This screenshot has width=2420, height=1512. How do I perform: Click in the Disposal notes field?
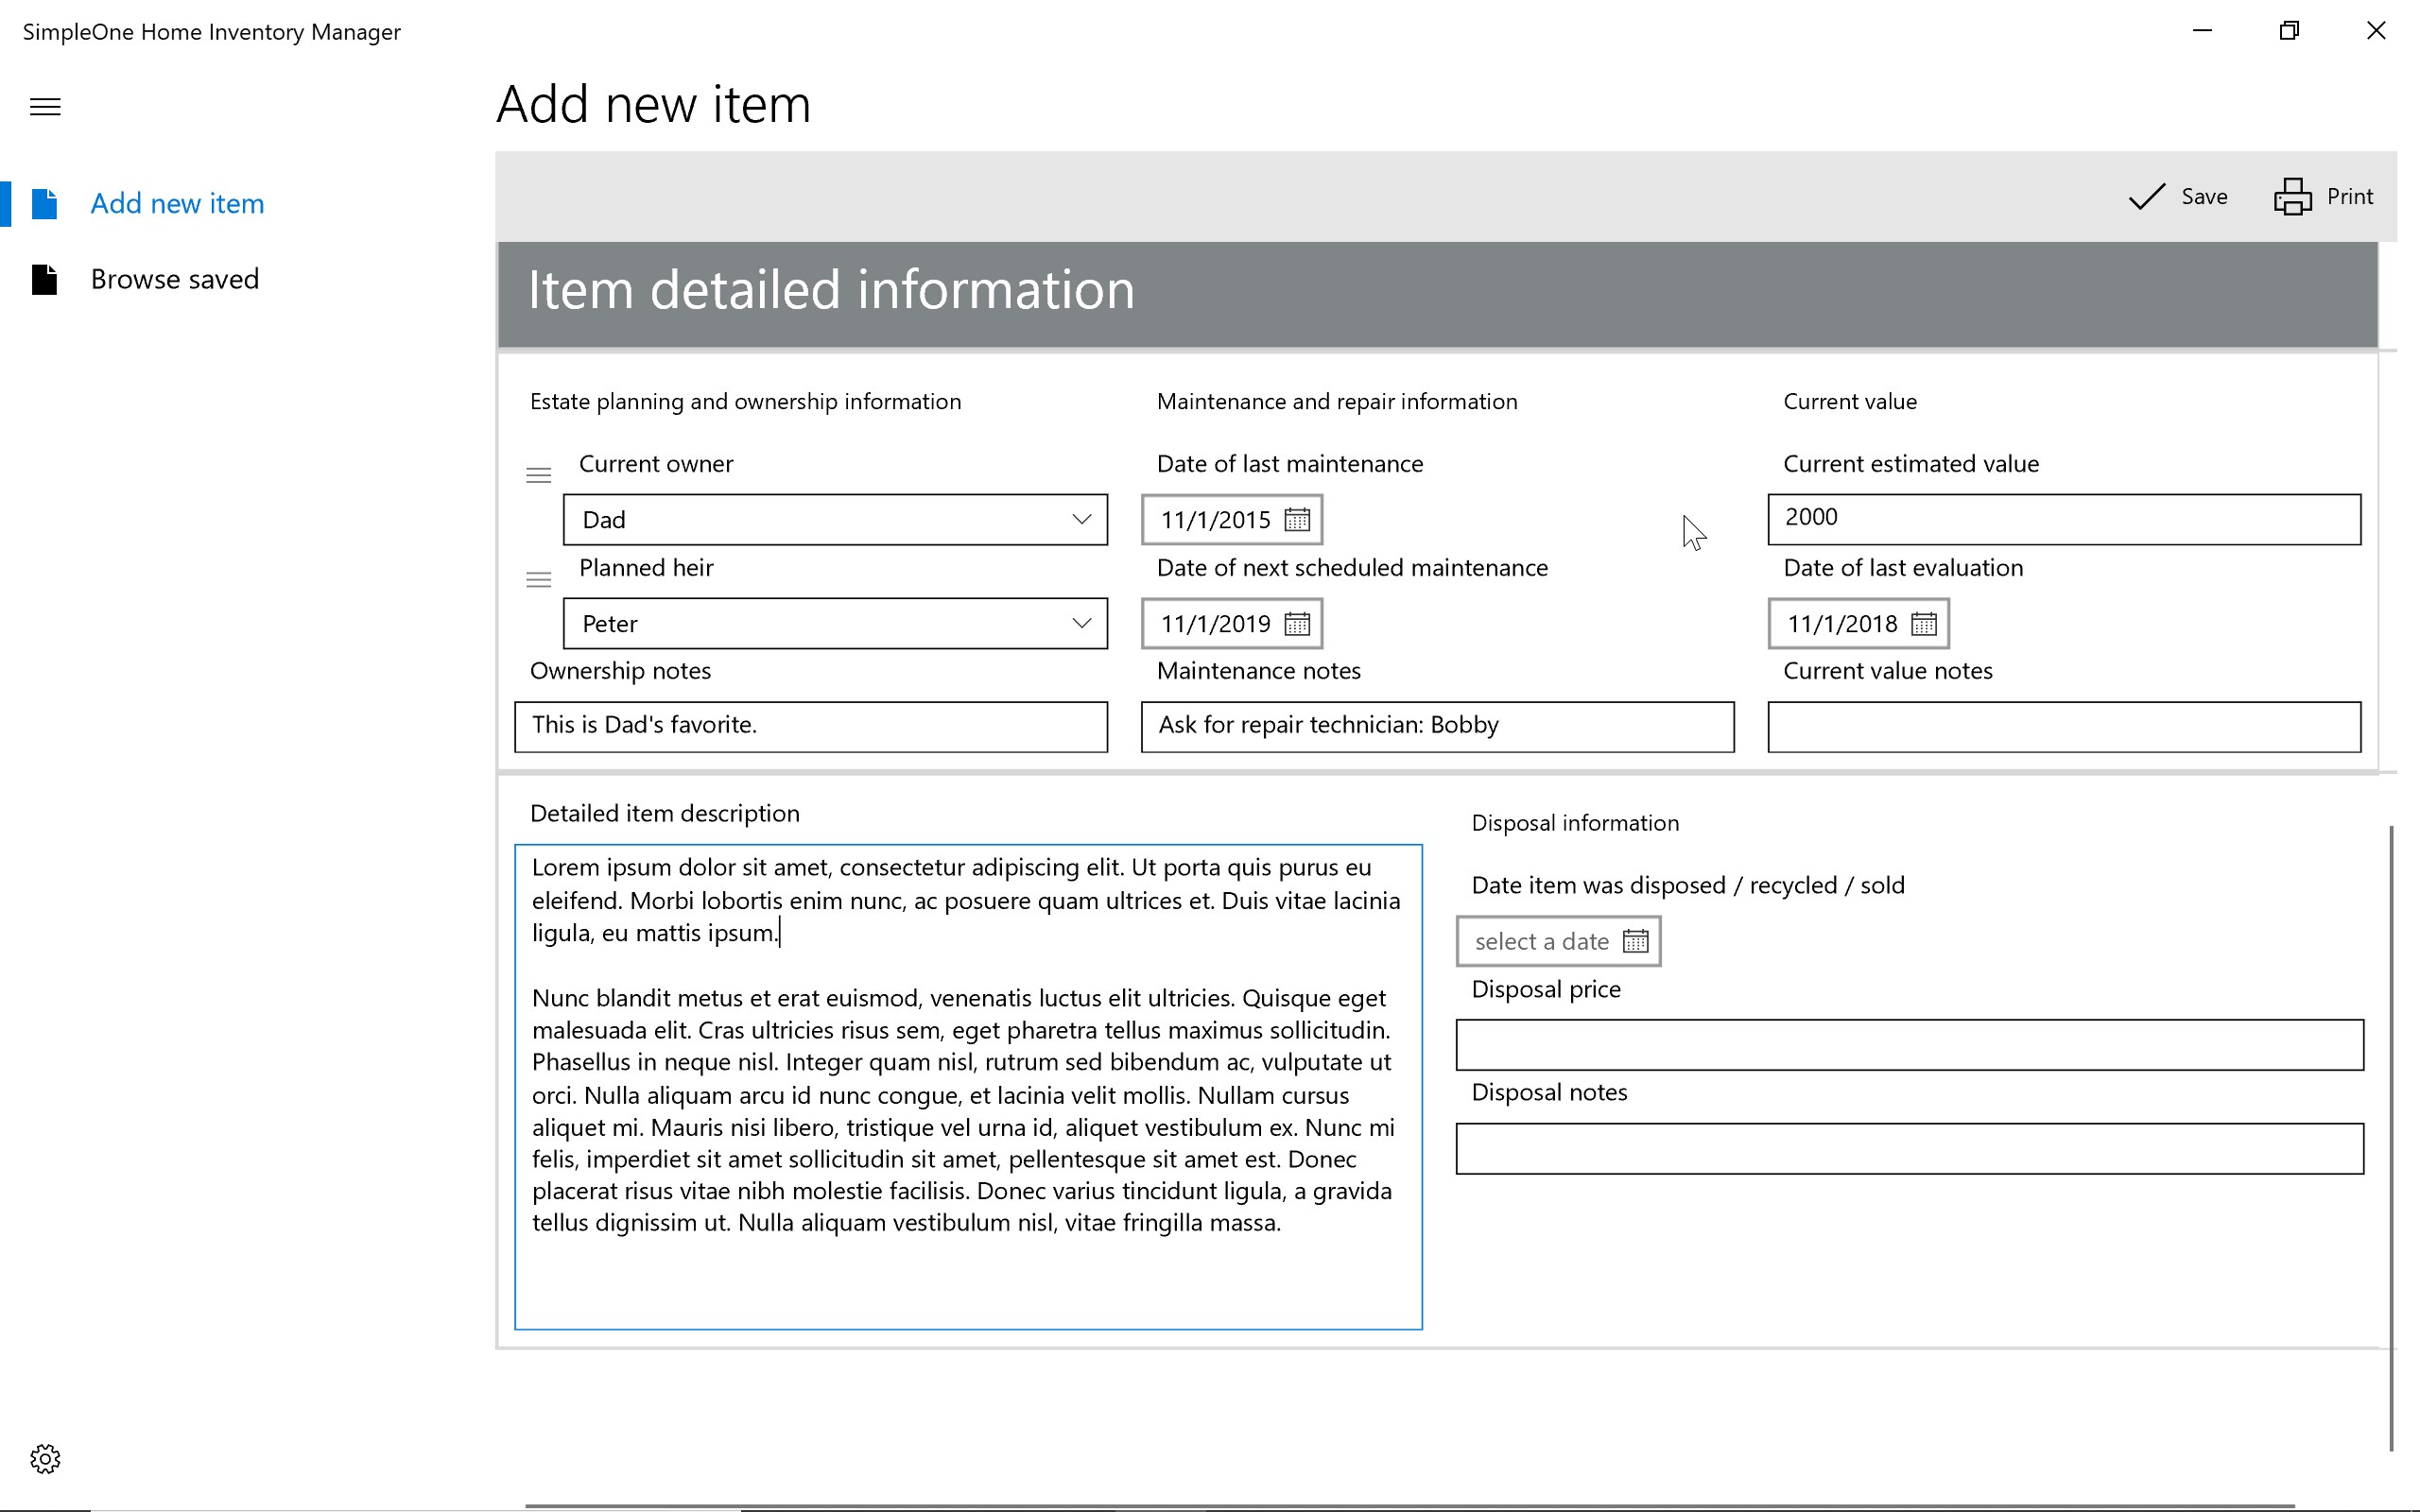pos(1908,1149)
